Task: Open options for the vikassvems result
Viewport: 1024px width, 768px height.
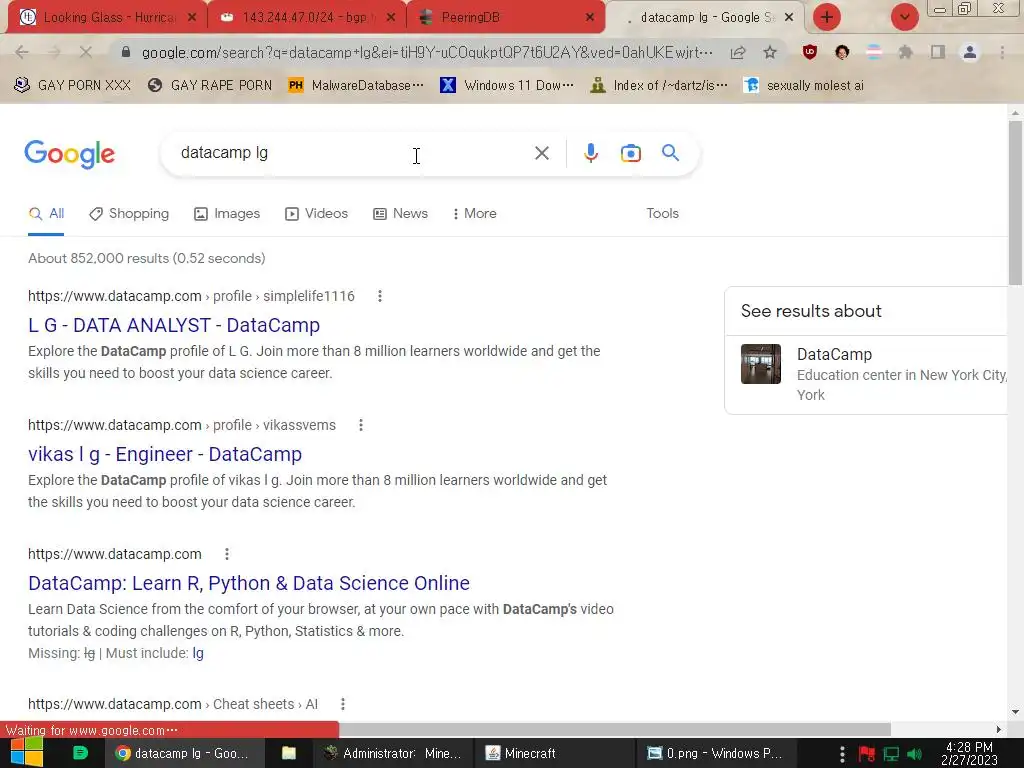Action: [x=360, y=425]
